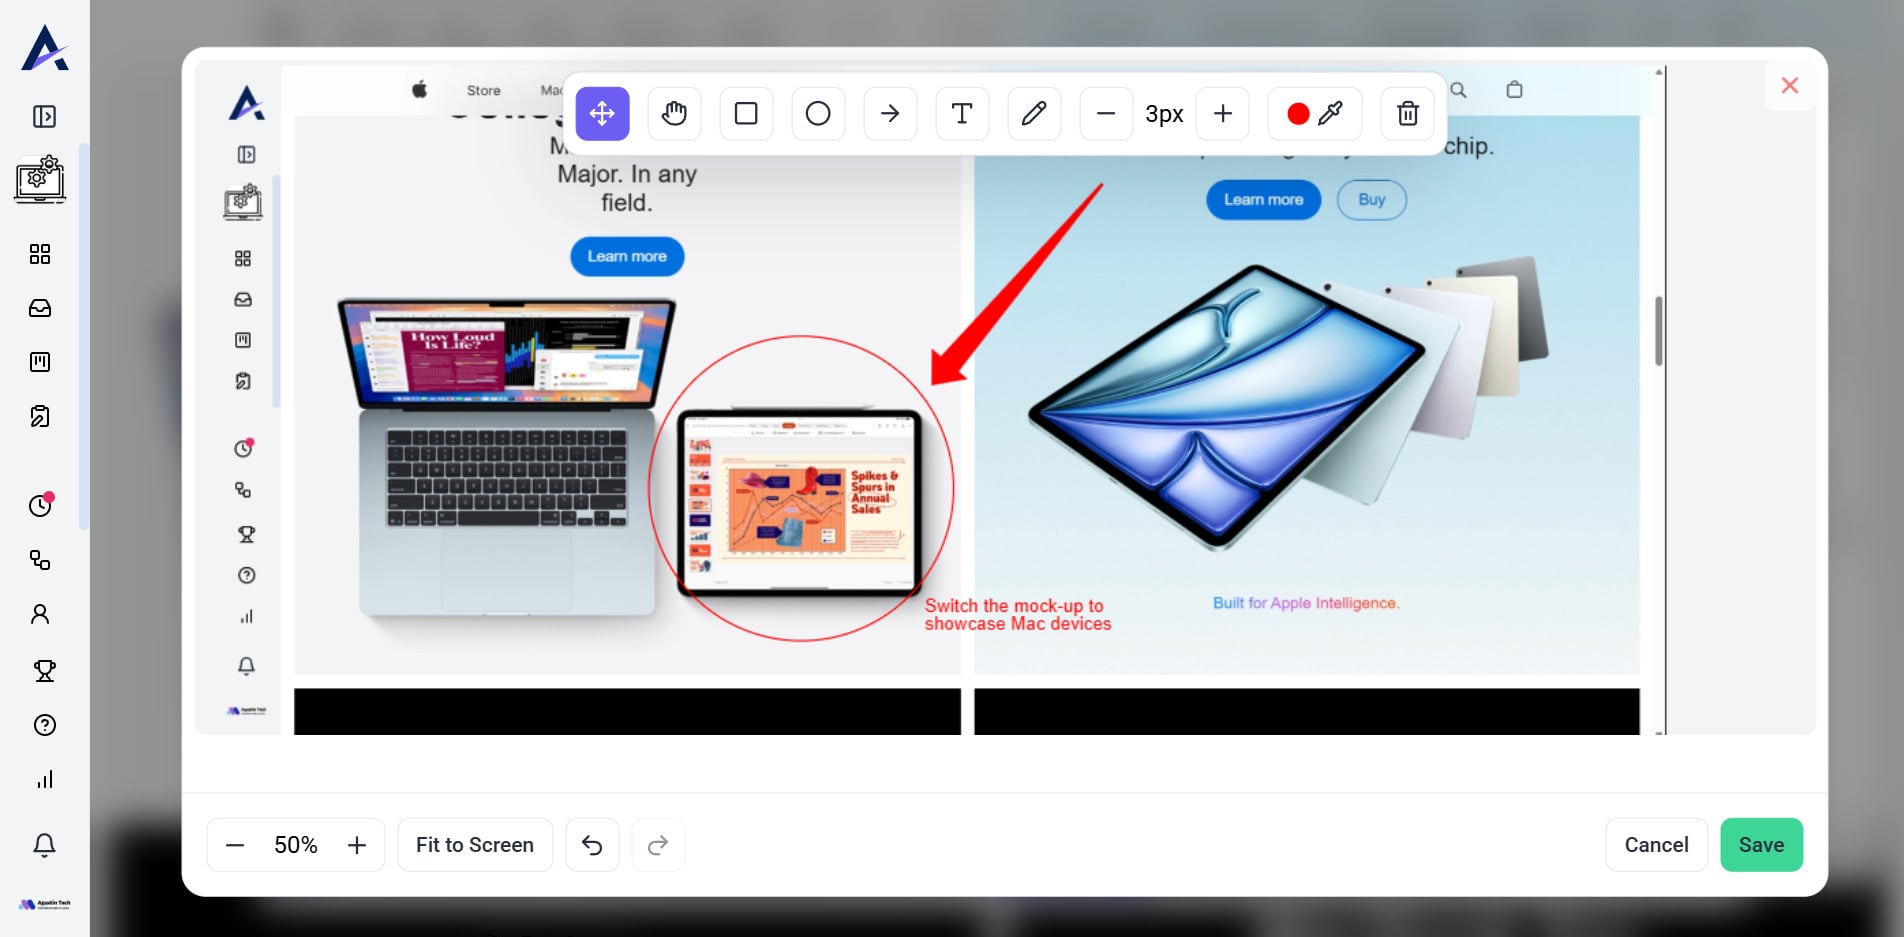
Task: Open the red color picker swatch
Action: 1298,114
